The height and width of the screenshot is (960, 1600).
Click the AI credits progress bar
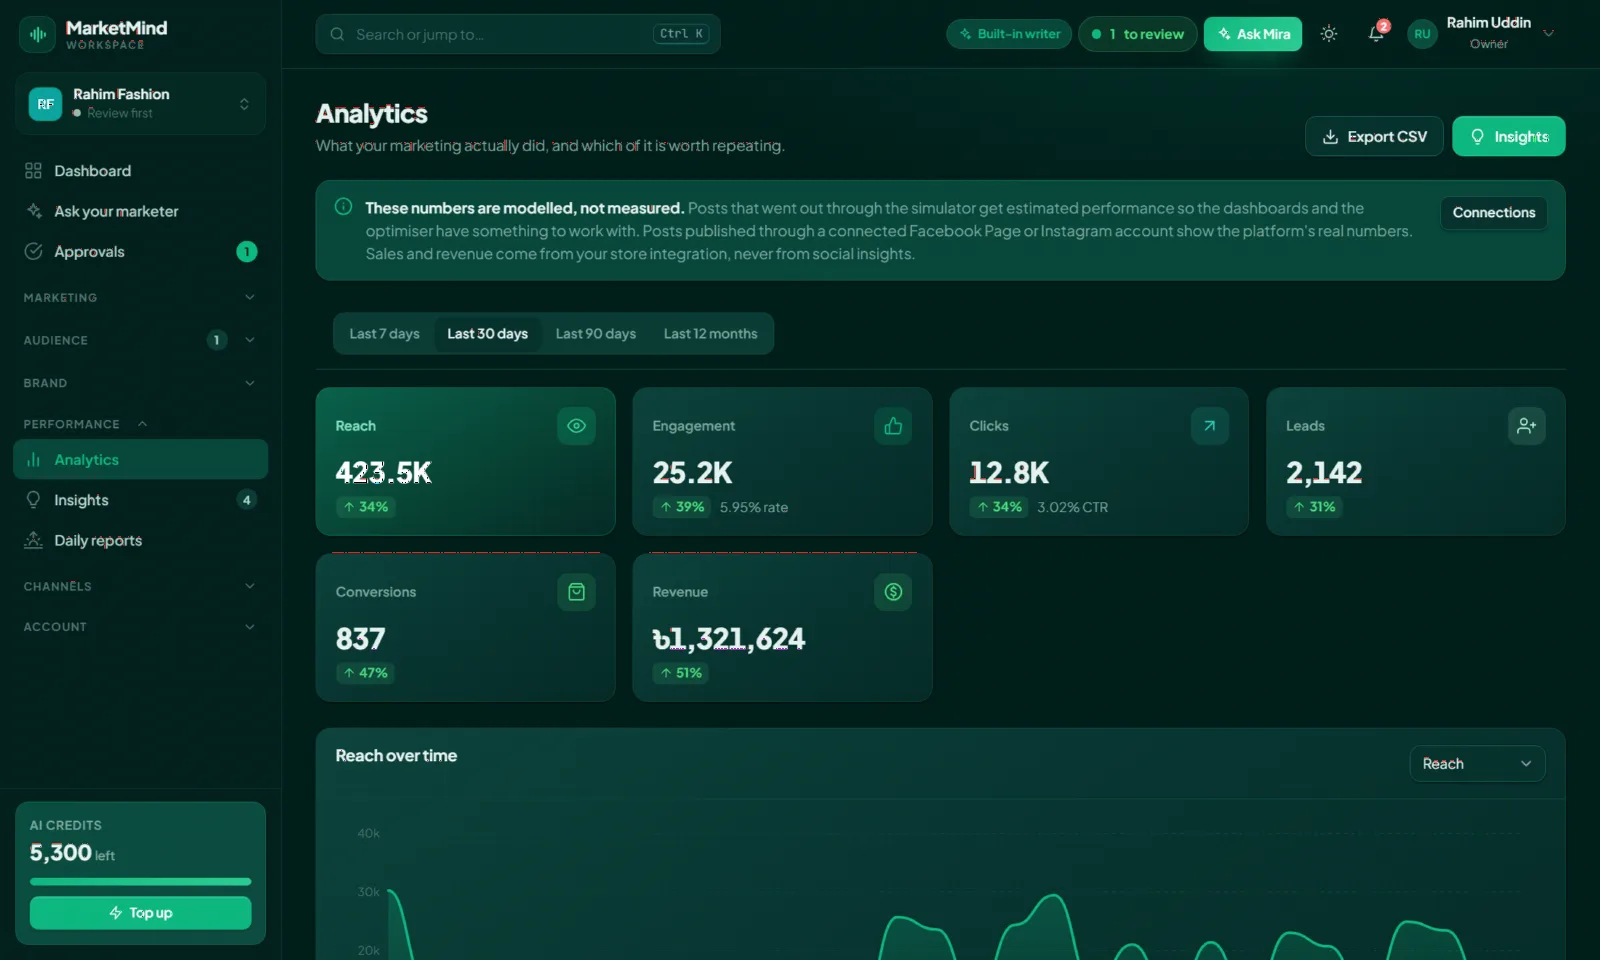pos(141,881)
